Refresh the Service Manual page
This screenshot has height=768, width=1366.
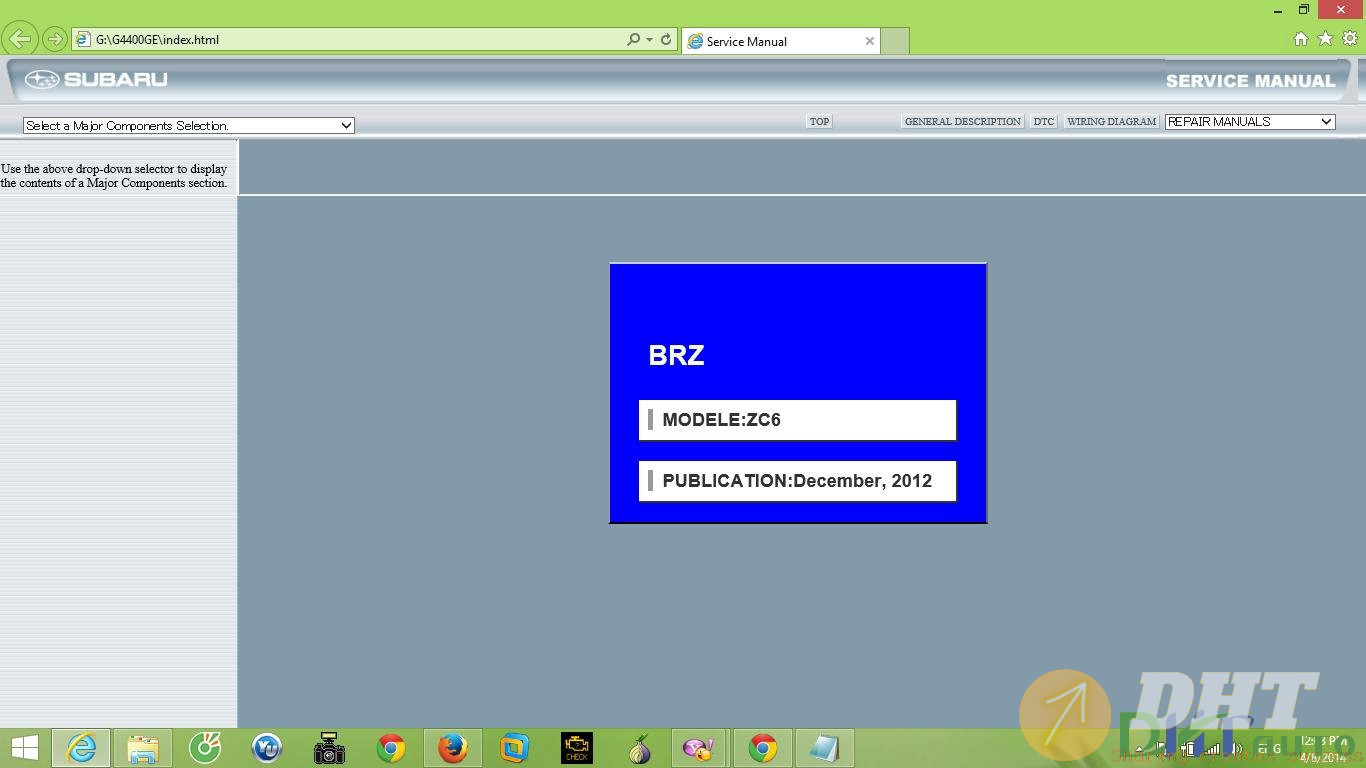click(x=666, y=40)
